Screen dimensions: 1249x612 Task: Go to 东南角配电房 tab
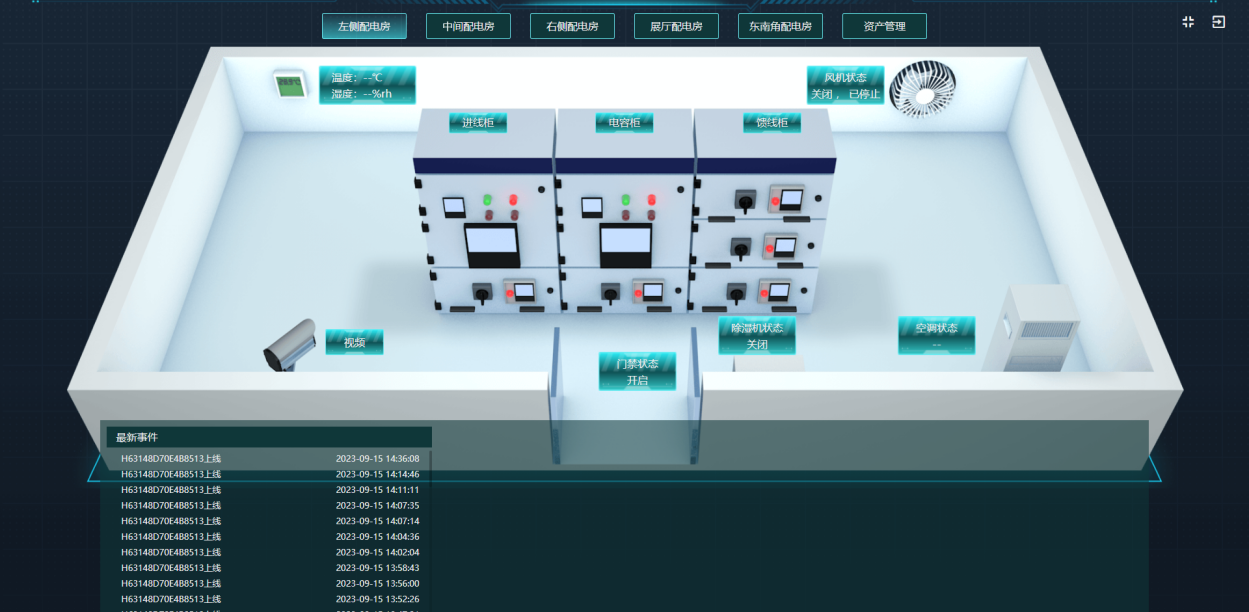point(780,26)
